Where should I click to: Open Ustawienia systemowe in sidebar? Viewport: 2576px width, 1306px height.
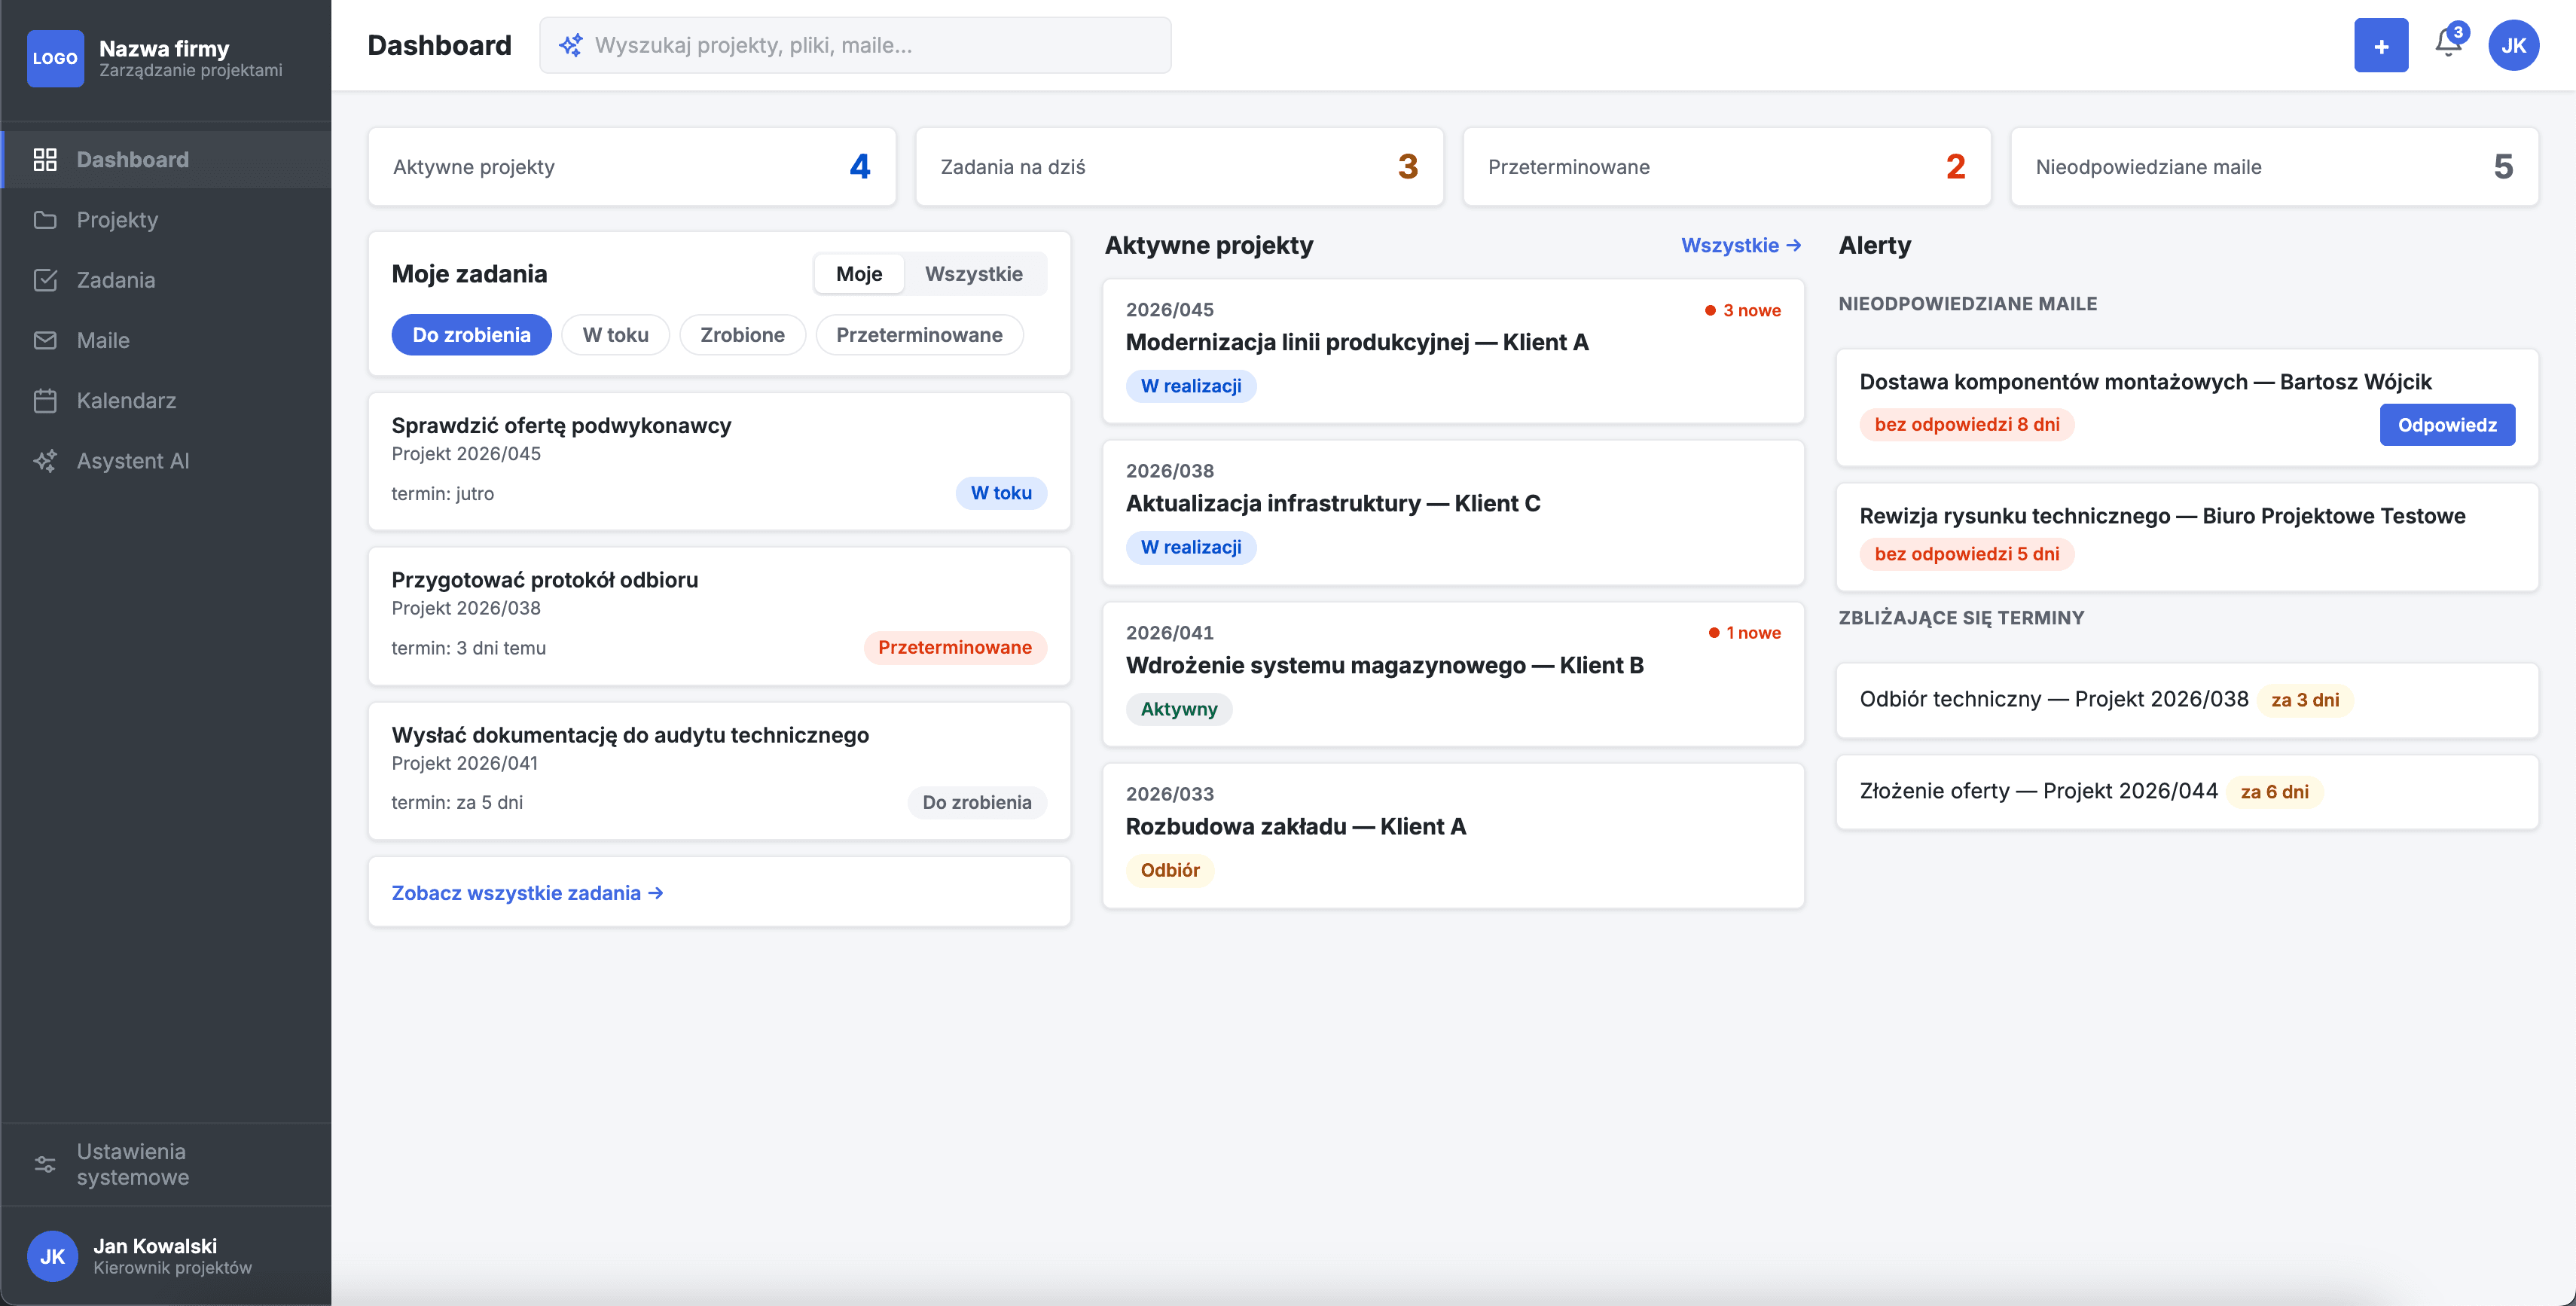[165, 1164]
